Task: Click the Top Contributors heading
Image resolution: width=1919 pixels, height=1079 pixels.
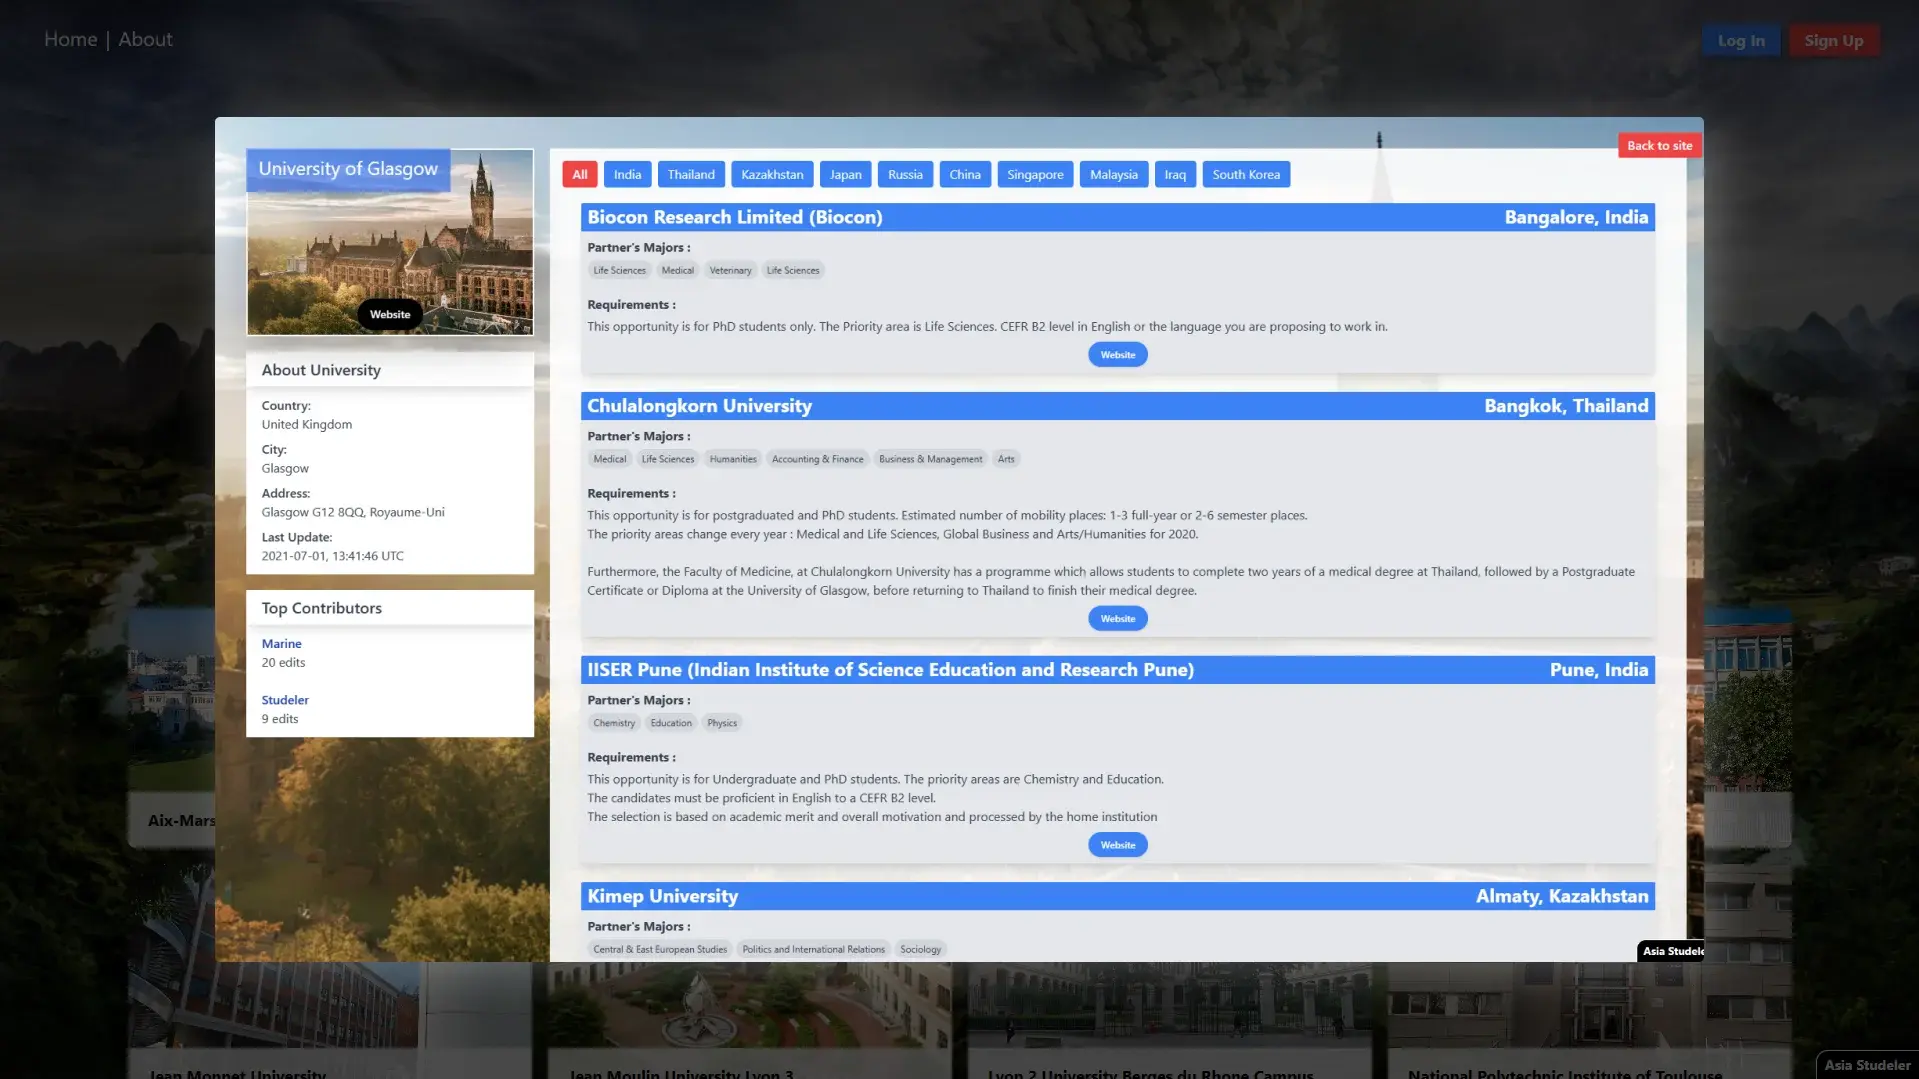Action: (x=321, y=608)
